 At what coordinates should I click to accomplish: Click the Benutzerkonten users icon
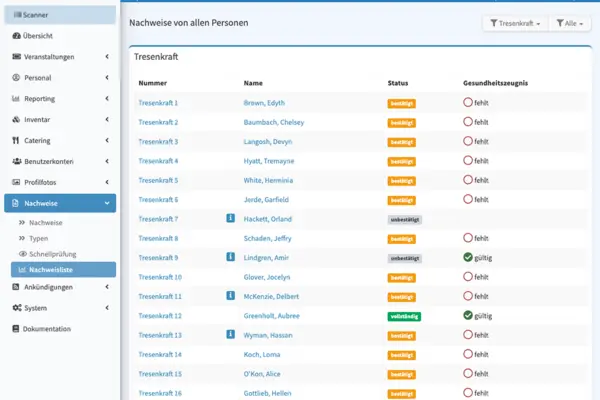[16, 161]
